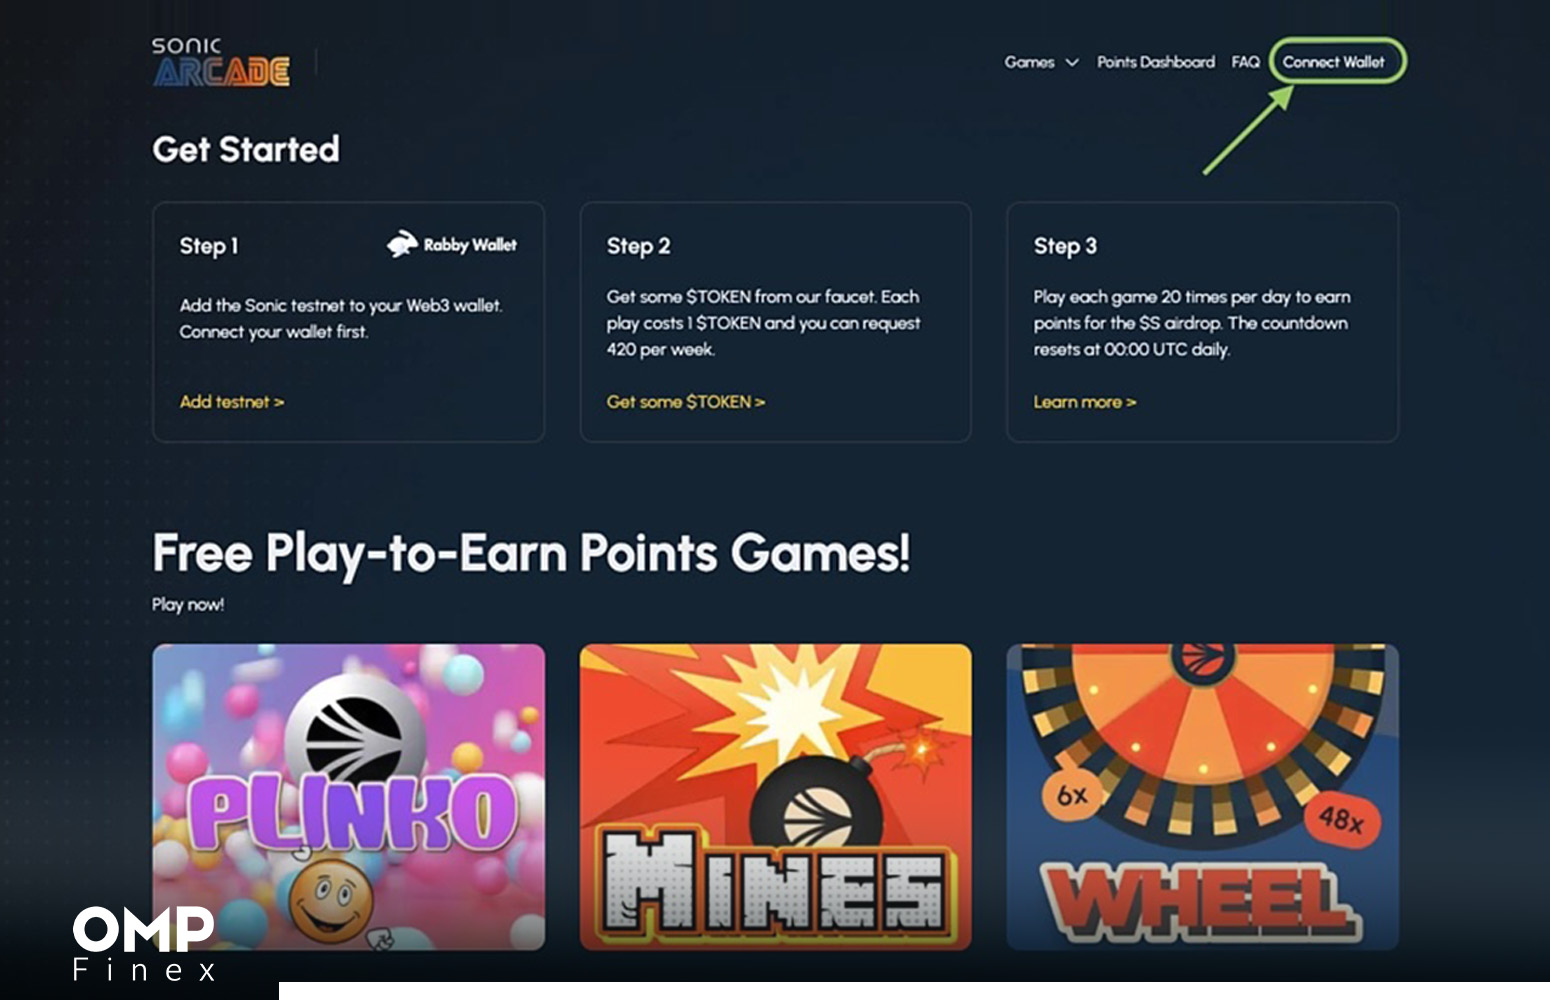Viewport: 1550px width, 1000px height.
Task: Select the Step 1 card
Action: pyautogui.click(x=348, y=322)
